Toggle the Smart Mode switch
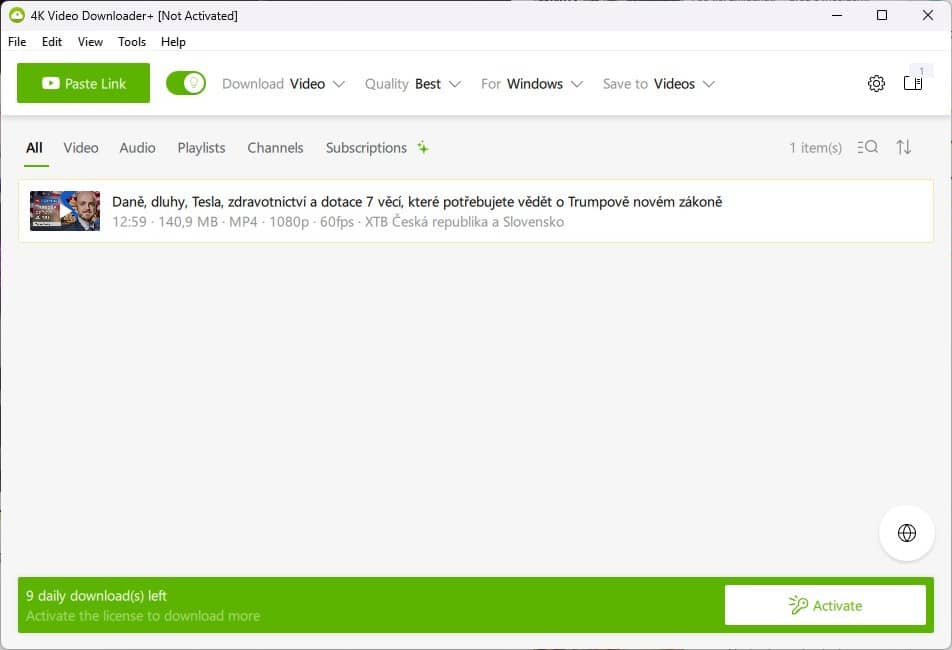952x650 pixels. (x=186, y=83)
